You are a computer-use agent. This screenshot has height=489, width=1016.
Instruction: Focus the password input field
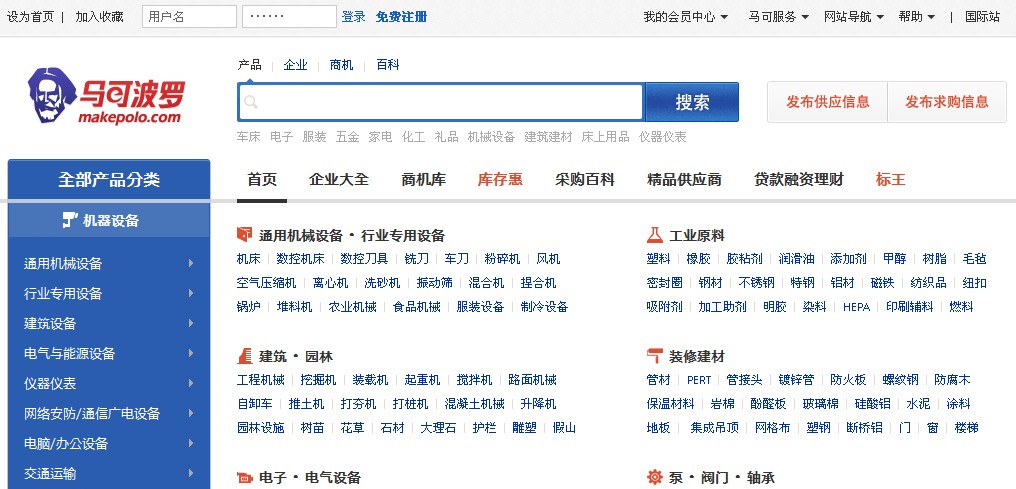click(289, 17)
